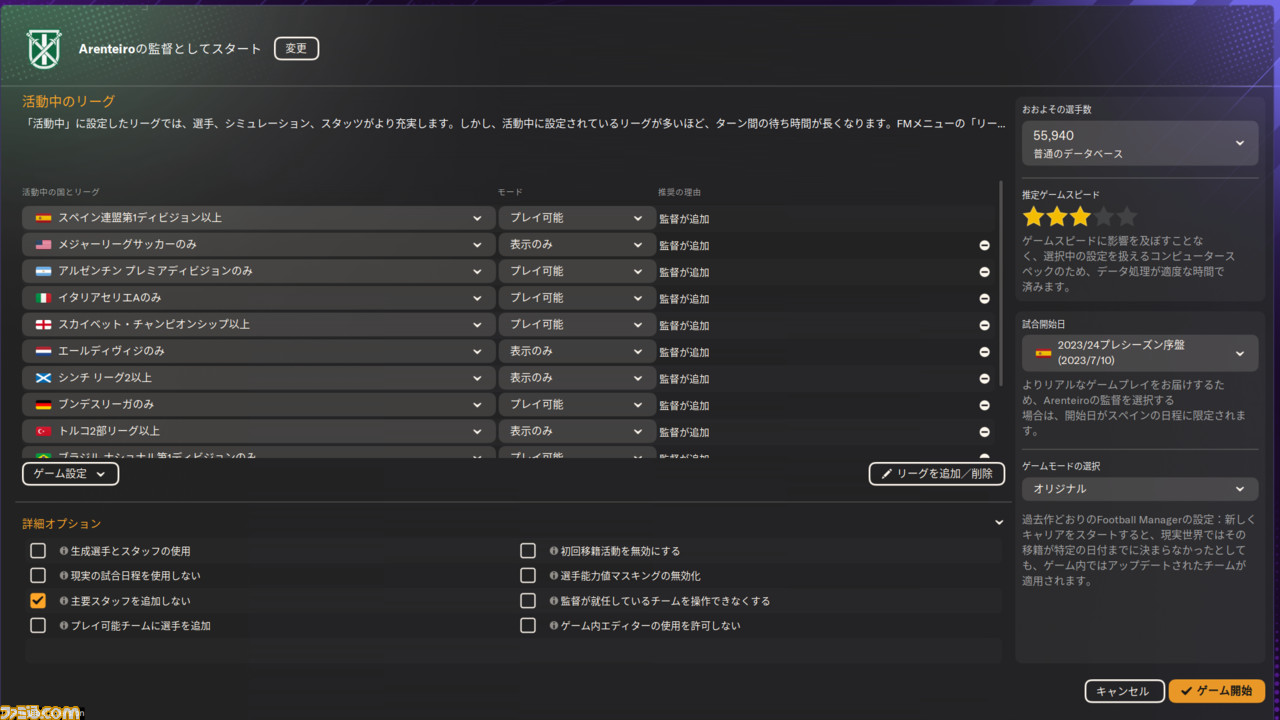Remove the アルゼンチン プレミアディビジョンのみ row

coord(984,272)
